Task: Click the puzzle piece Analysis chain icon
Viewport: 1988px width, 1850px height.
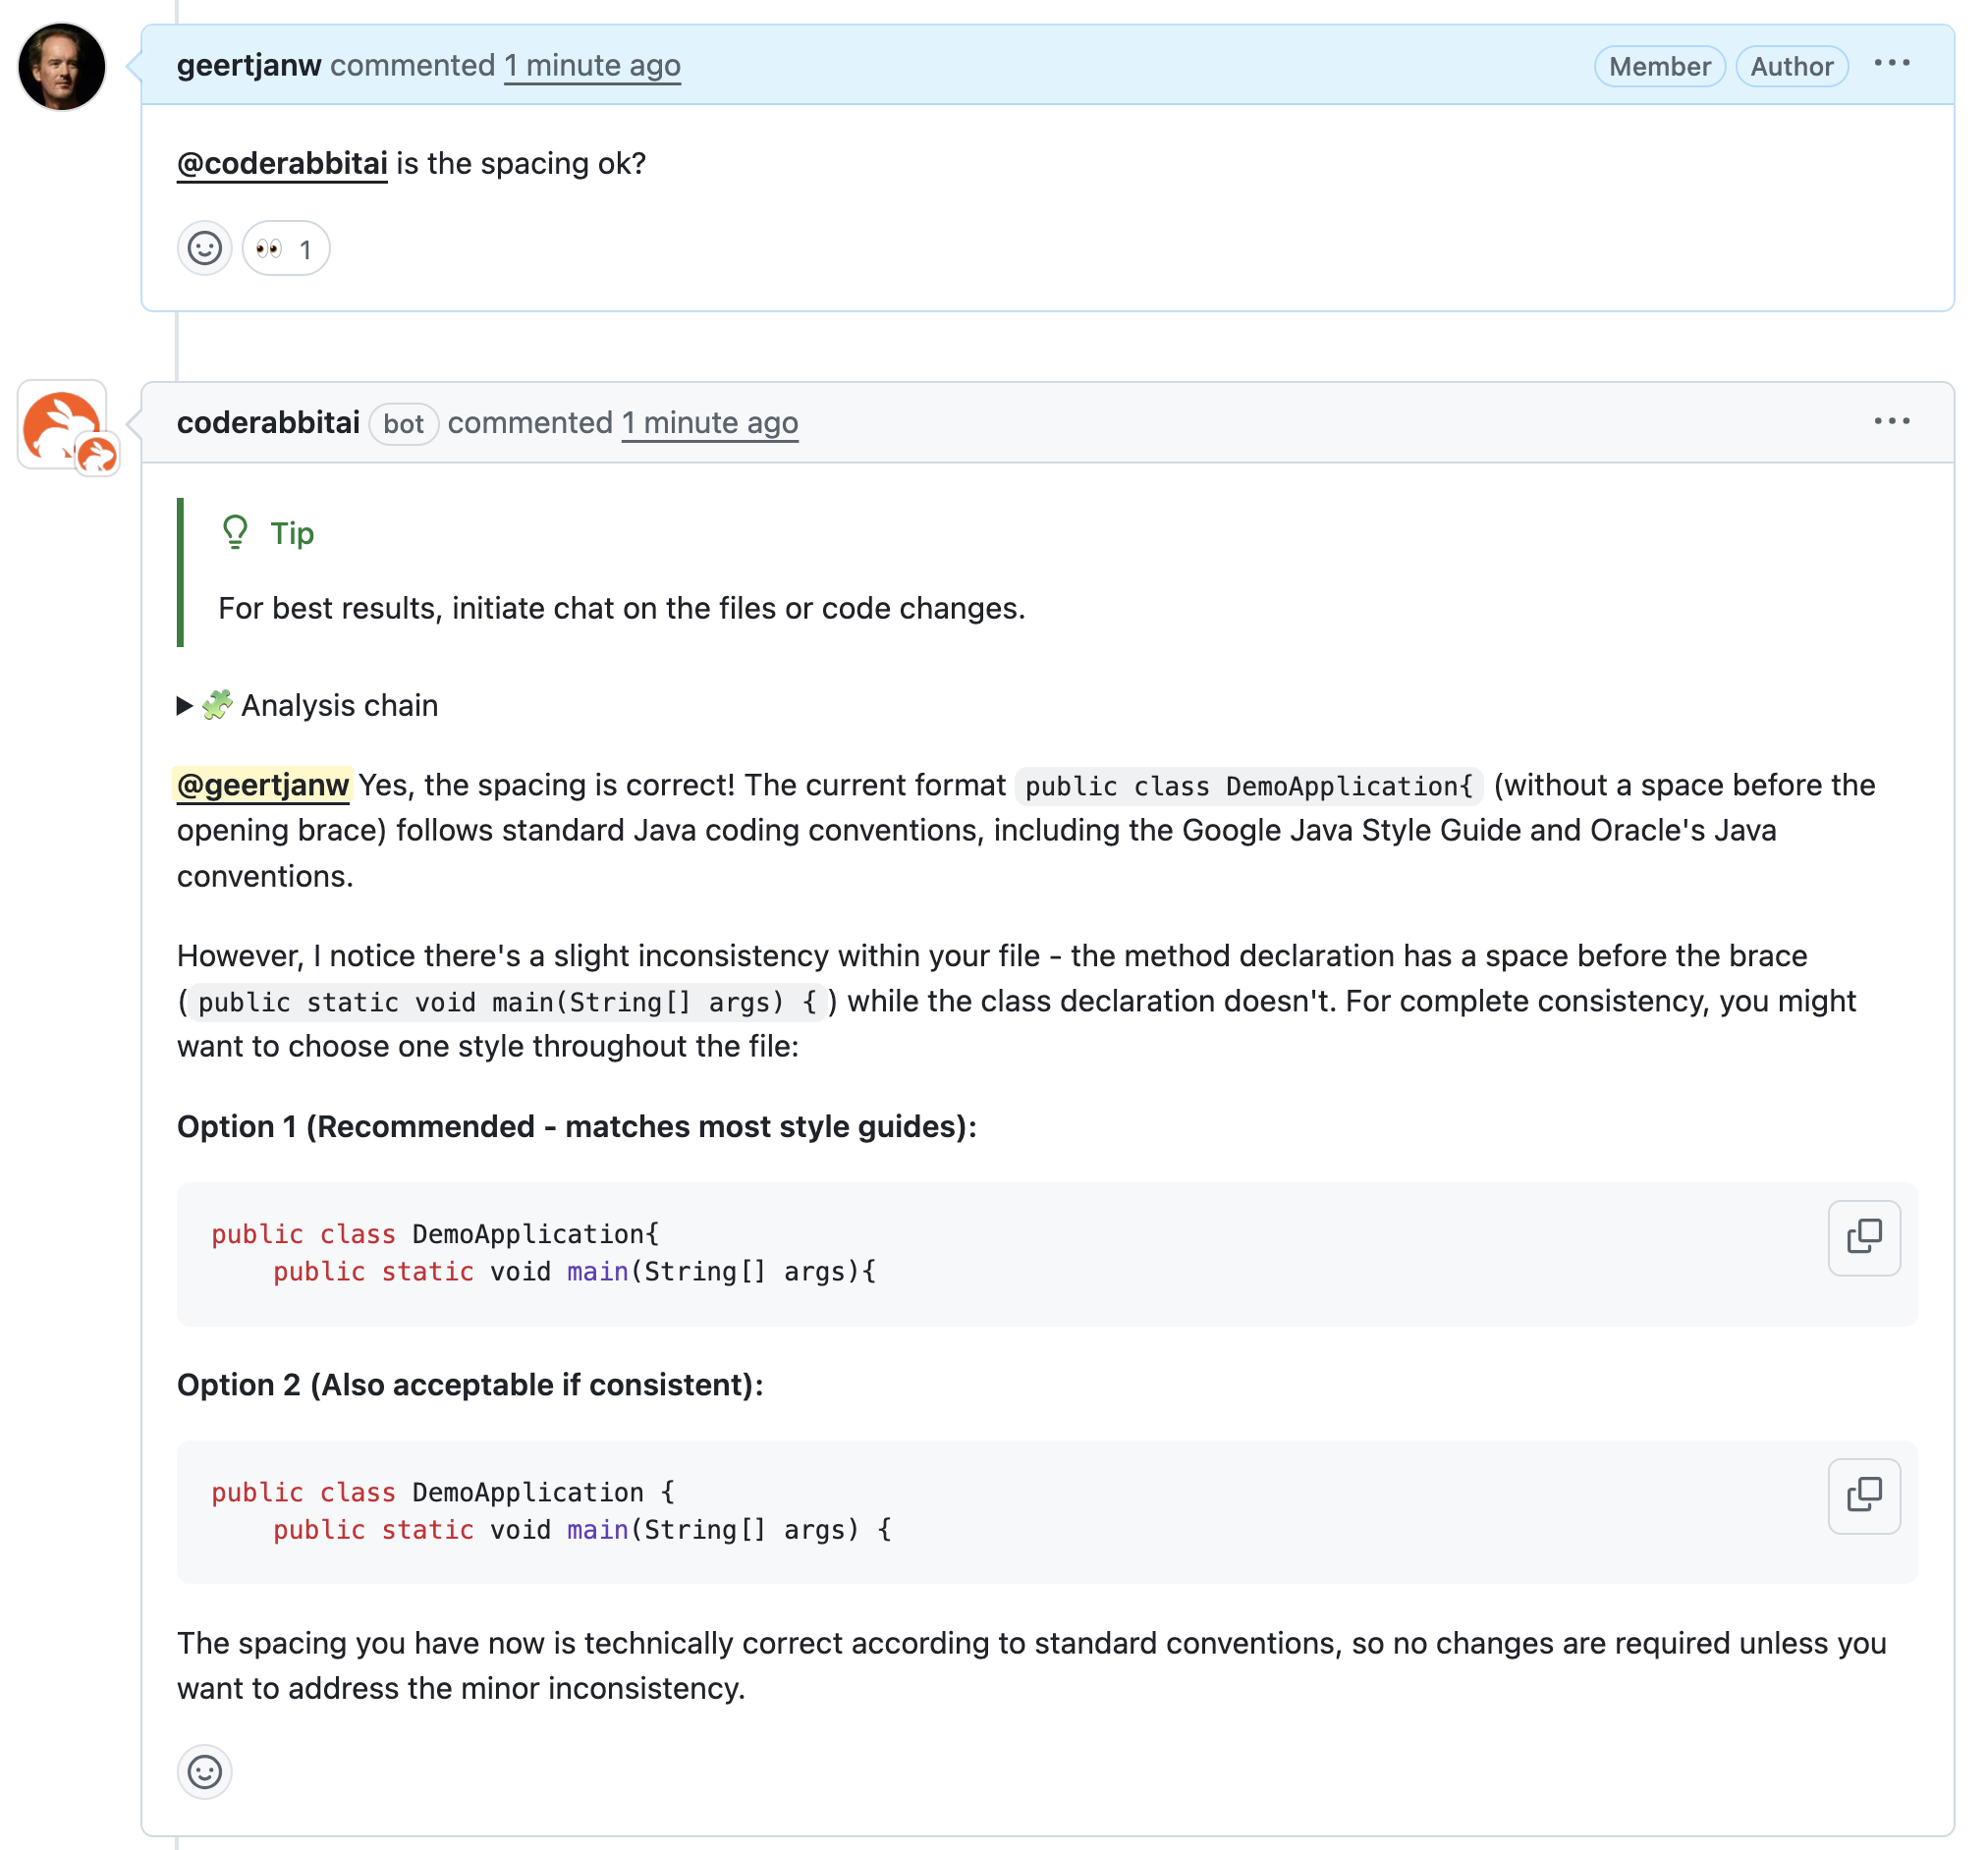Action: click(218, 705)
